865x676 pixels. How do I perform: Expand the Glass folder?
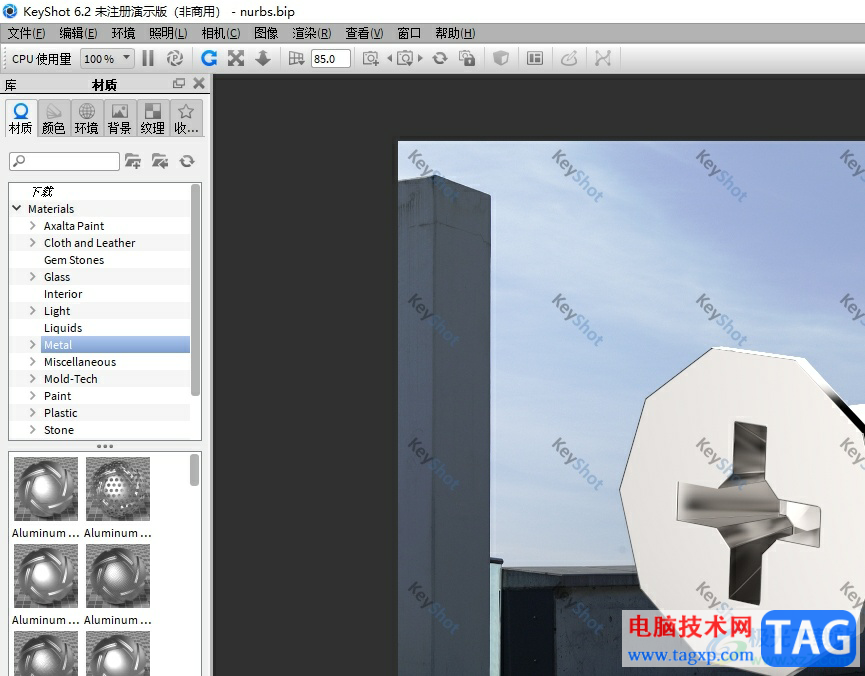pos(33,277)
